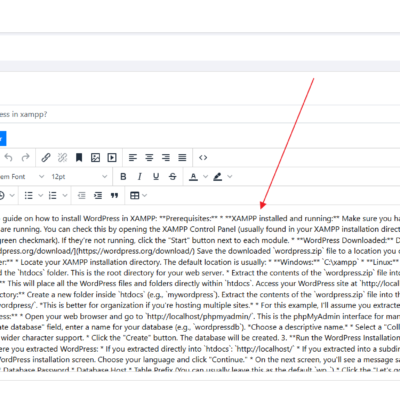This screenshot has height=400, width=400.
Task: Insert an anchor bookmark
Action: click(x=79, y=157)
